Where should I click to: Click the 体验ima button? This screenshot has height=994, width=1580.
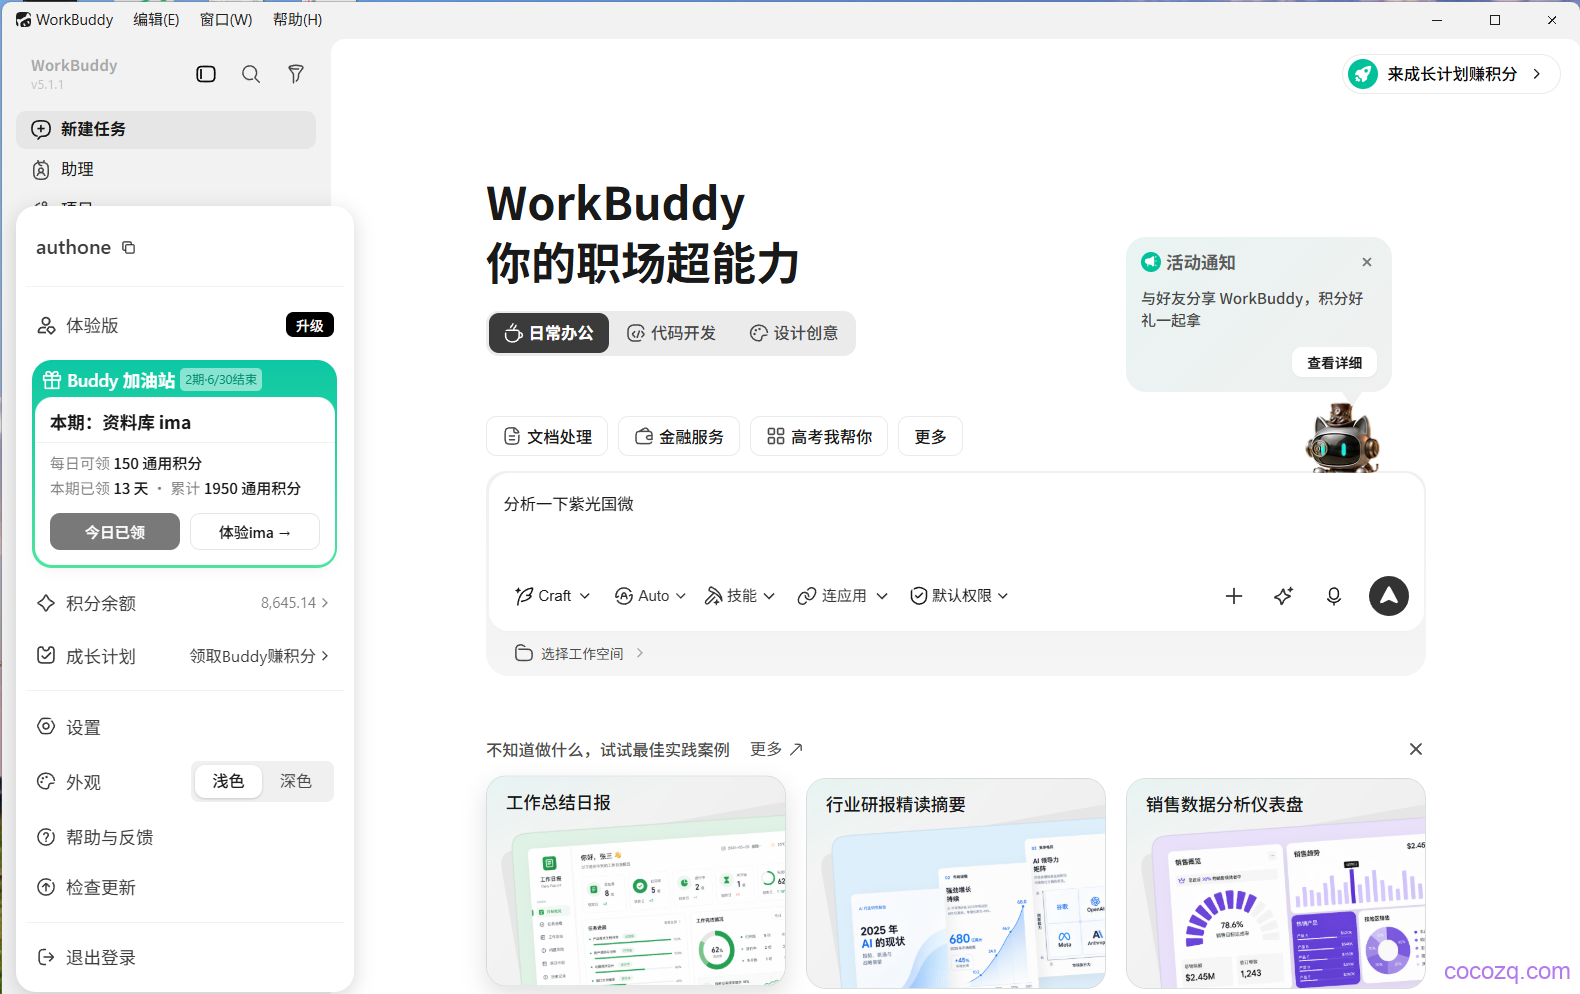tap(255, 532)
